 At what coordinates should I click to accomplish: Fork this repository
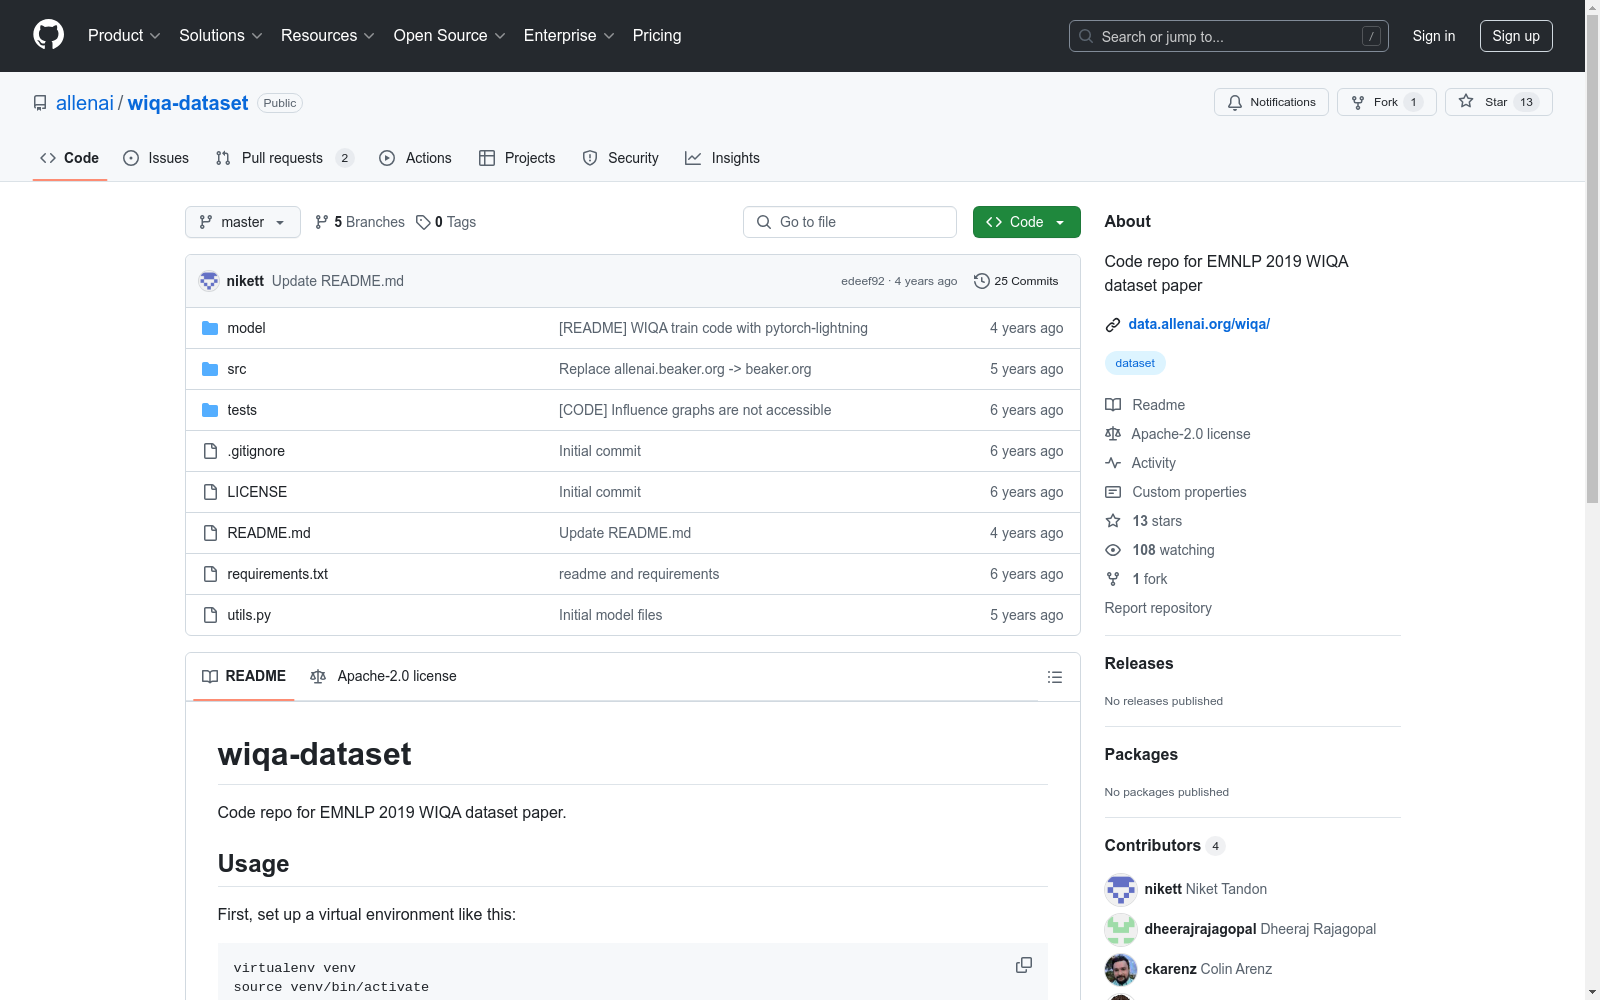tap(1387, 102)
